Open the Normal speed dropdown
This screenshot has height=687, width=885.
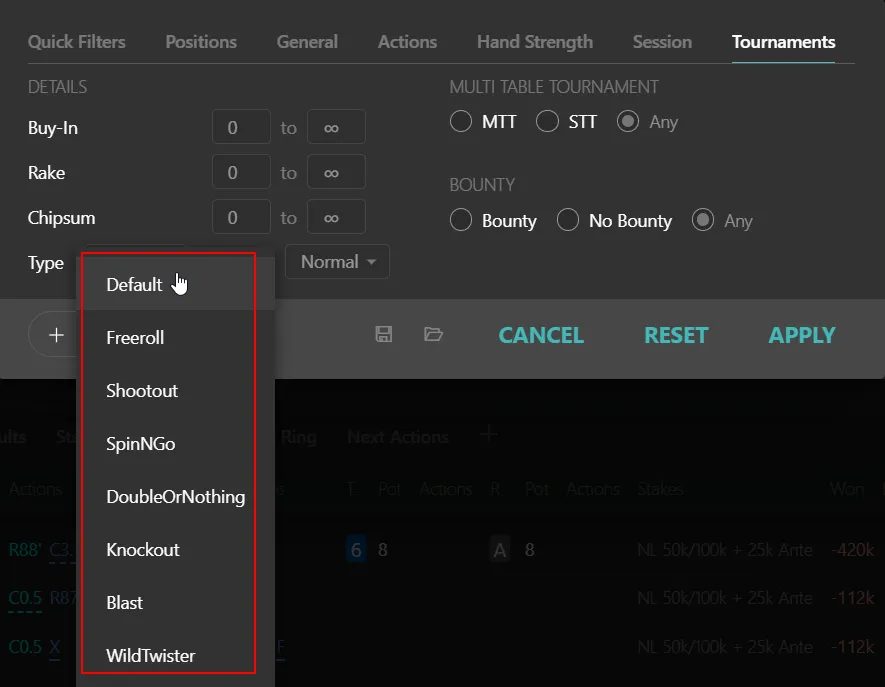tap(338, 262)
